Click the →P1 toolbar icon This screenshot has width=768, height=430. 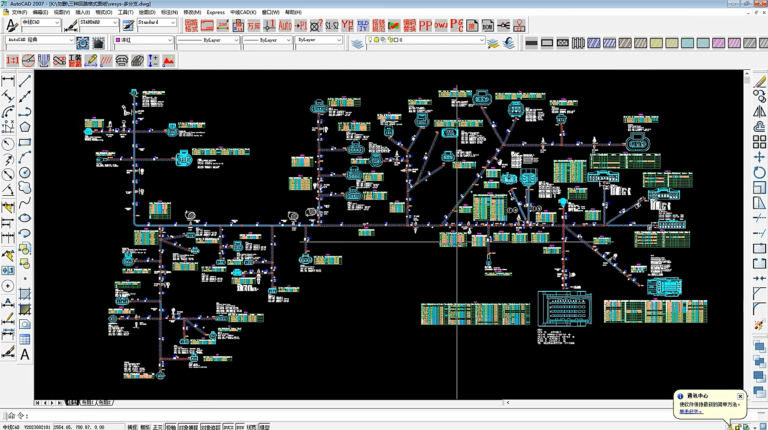(x=301, y=25)
